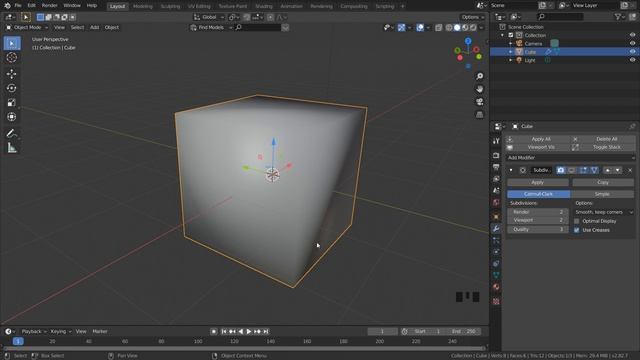
Task: Click the Quality value field
Action: point(538,229)
